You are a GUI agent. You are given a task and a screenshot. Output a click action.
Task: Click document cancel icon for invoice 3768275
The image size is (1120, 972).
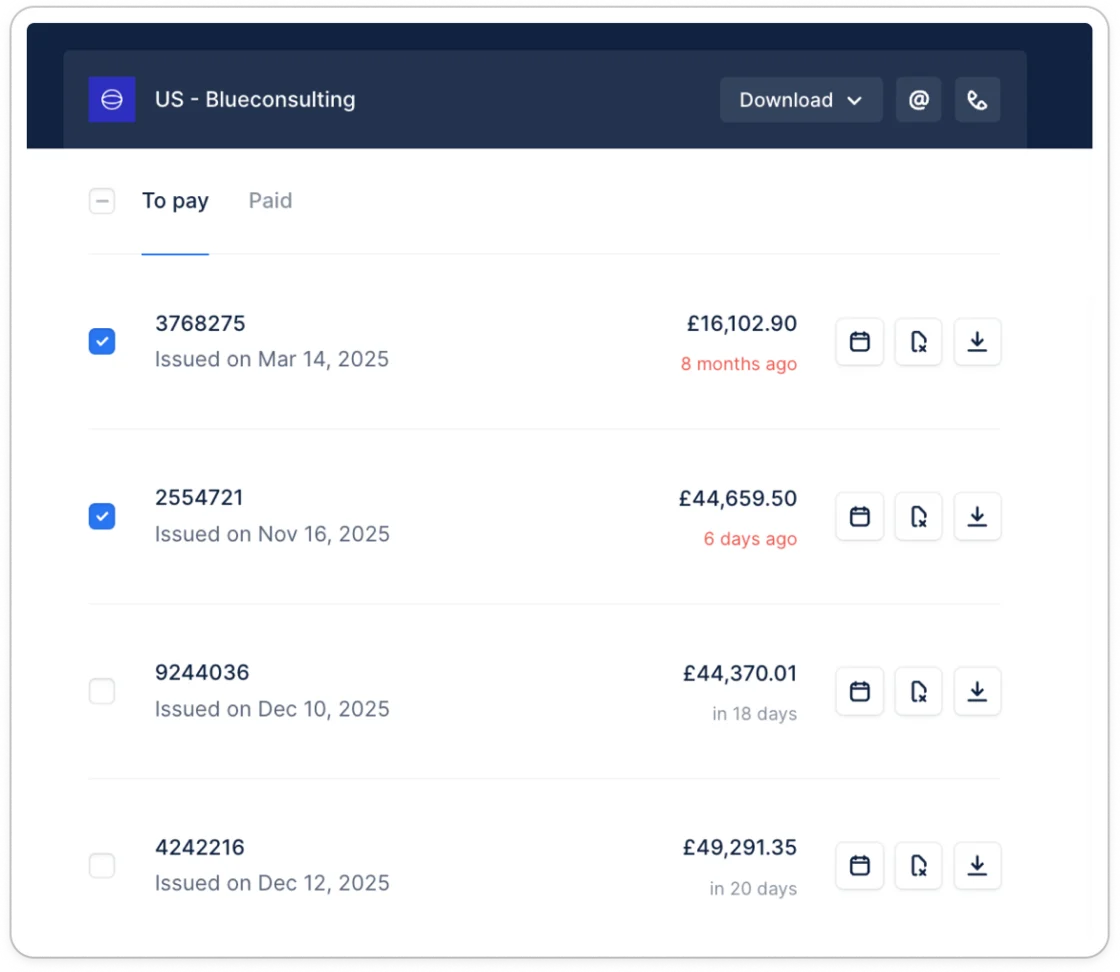pos(919,341)
